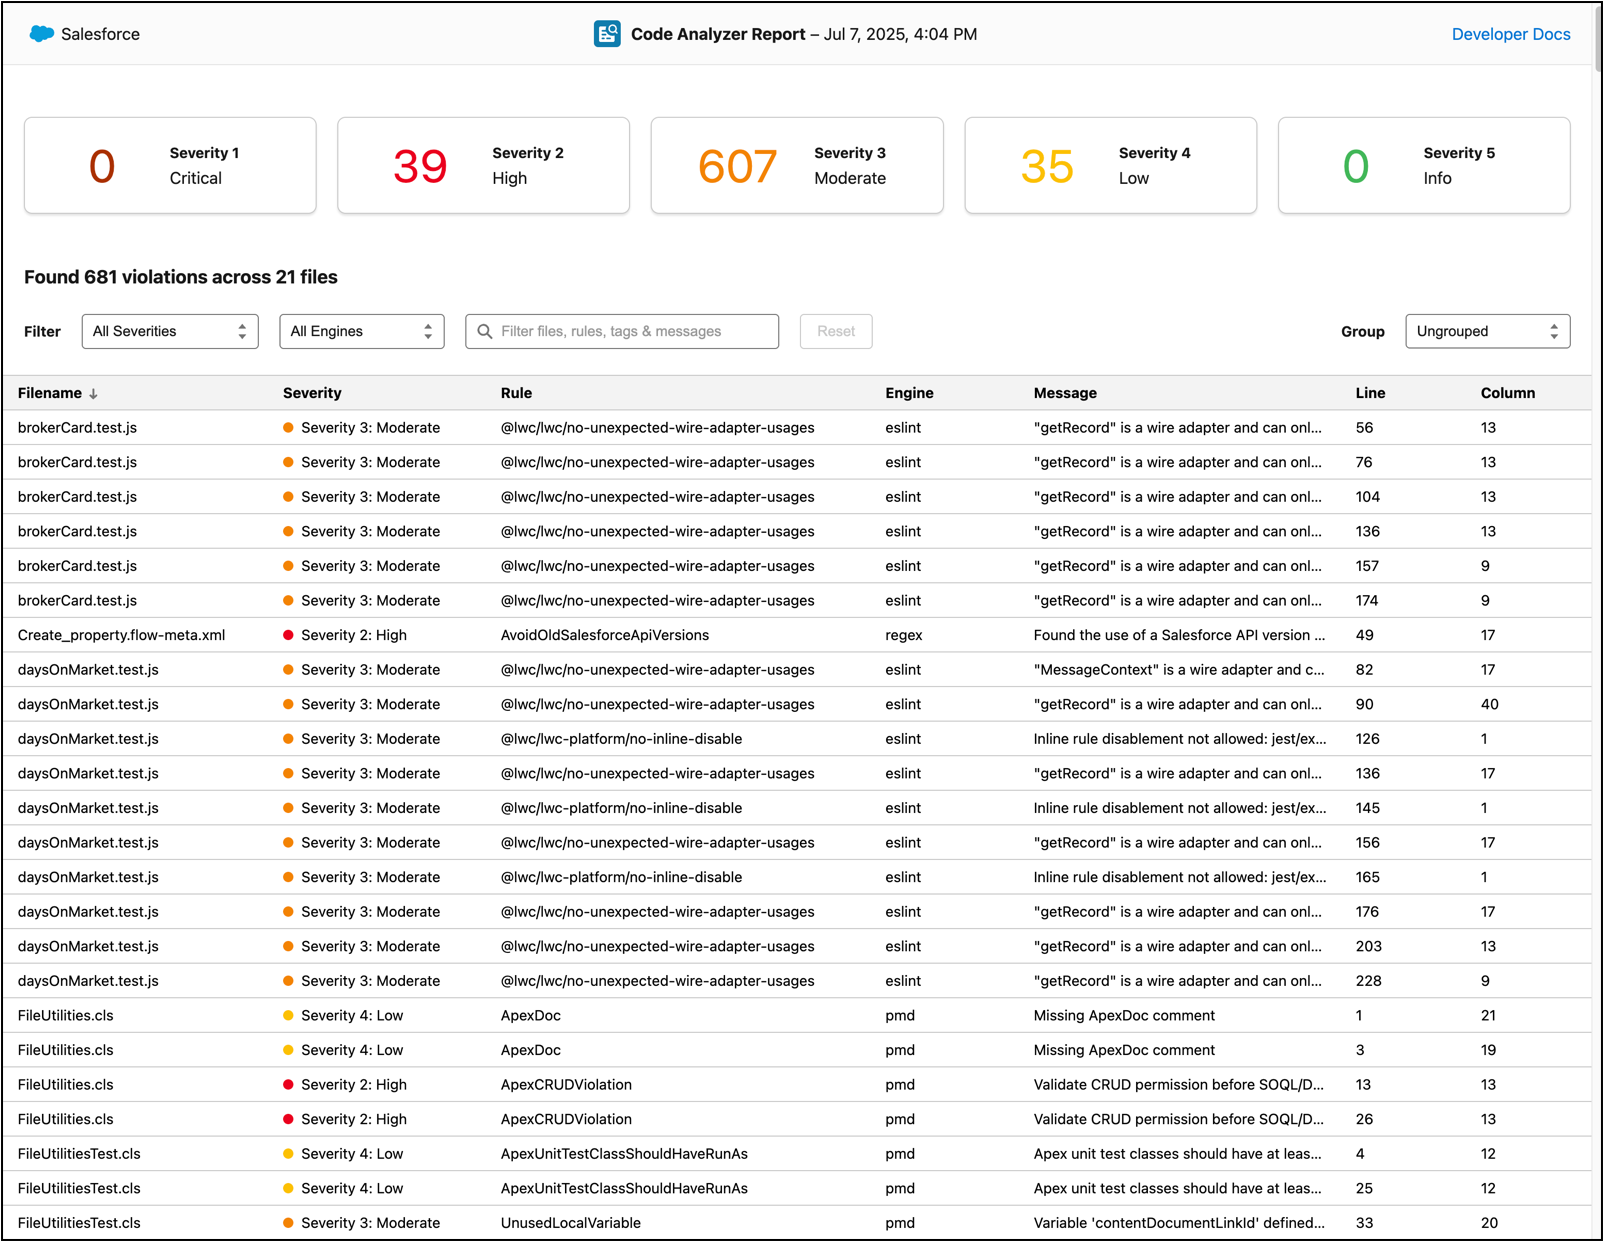Click the search magnifier icon in filter box
This screenshot has height=1242, width=1604.
click(x=485, y=331)
